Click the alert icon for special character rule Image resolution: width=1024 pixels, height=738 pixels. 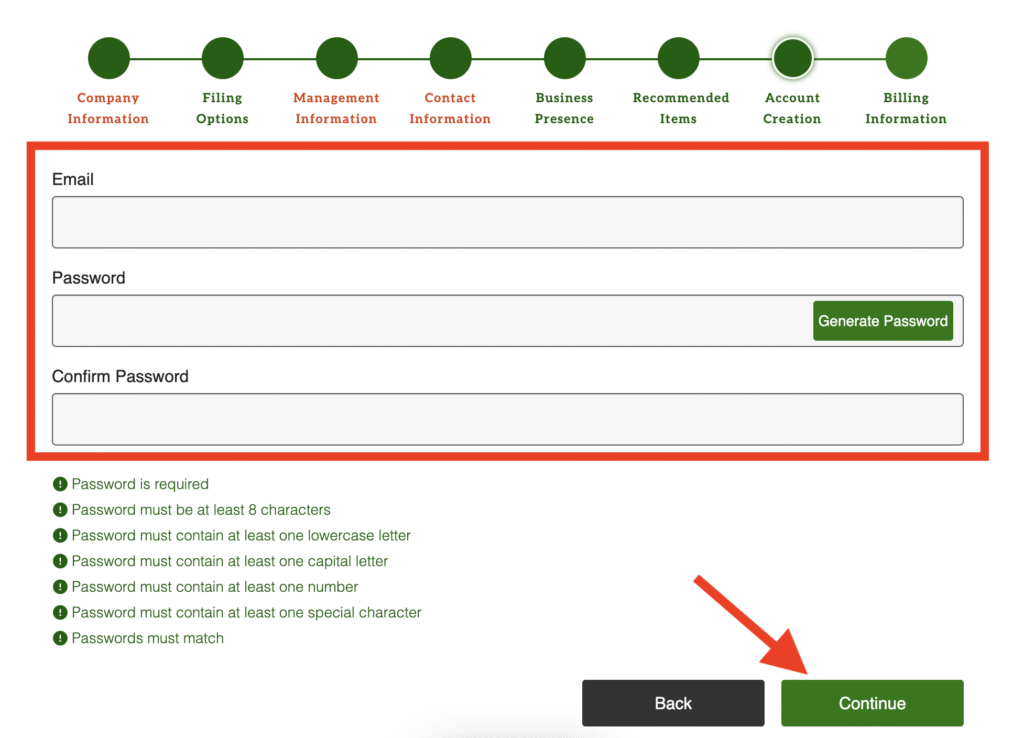pos(60,613)
